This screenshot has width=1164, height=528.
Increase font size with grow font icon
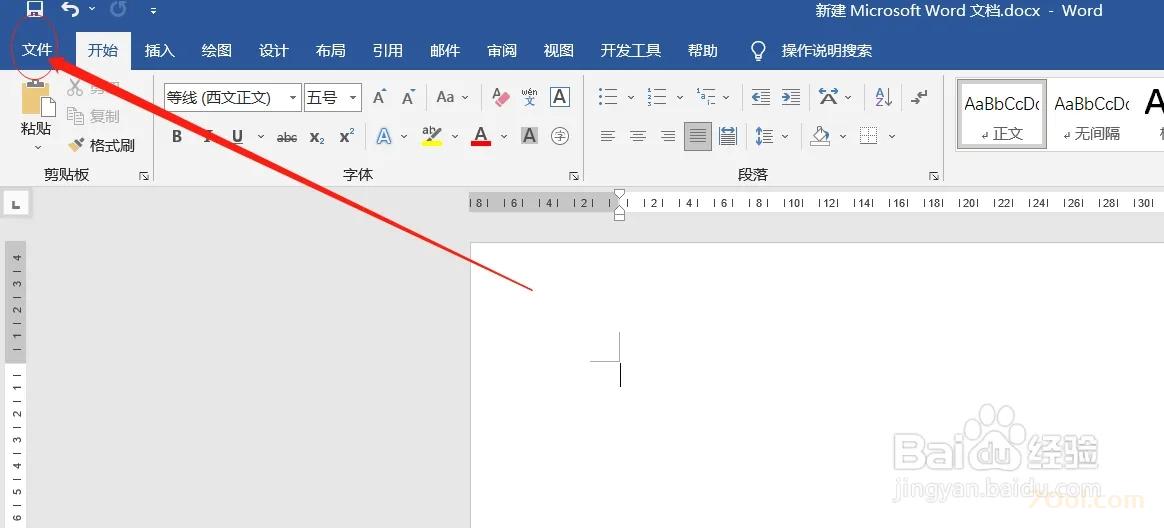(x=379, y=97)
